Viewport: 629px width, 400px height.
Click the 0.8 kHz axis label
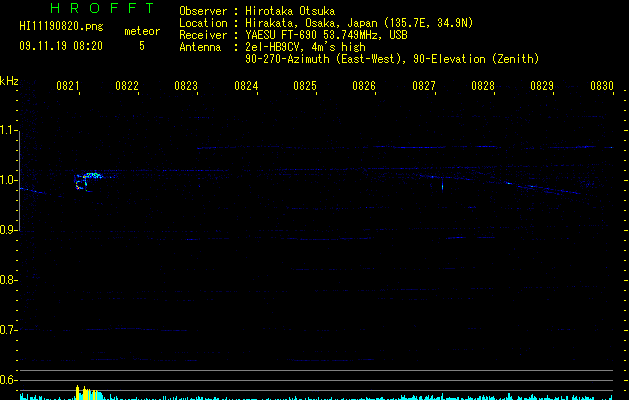pyautogui.click(x=9, y=280)
